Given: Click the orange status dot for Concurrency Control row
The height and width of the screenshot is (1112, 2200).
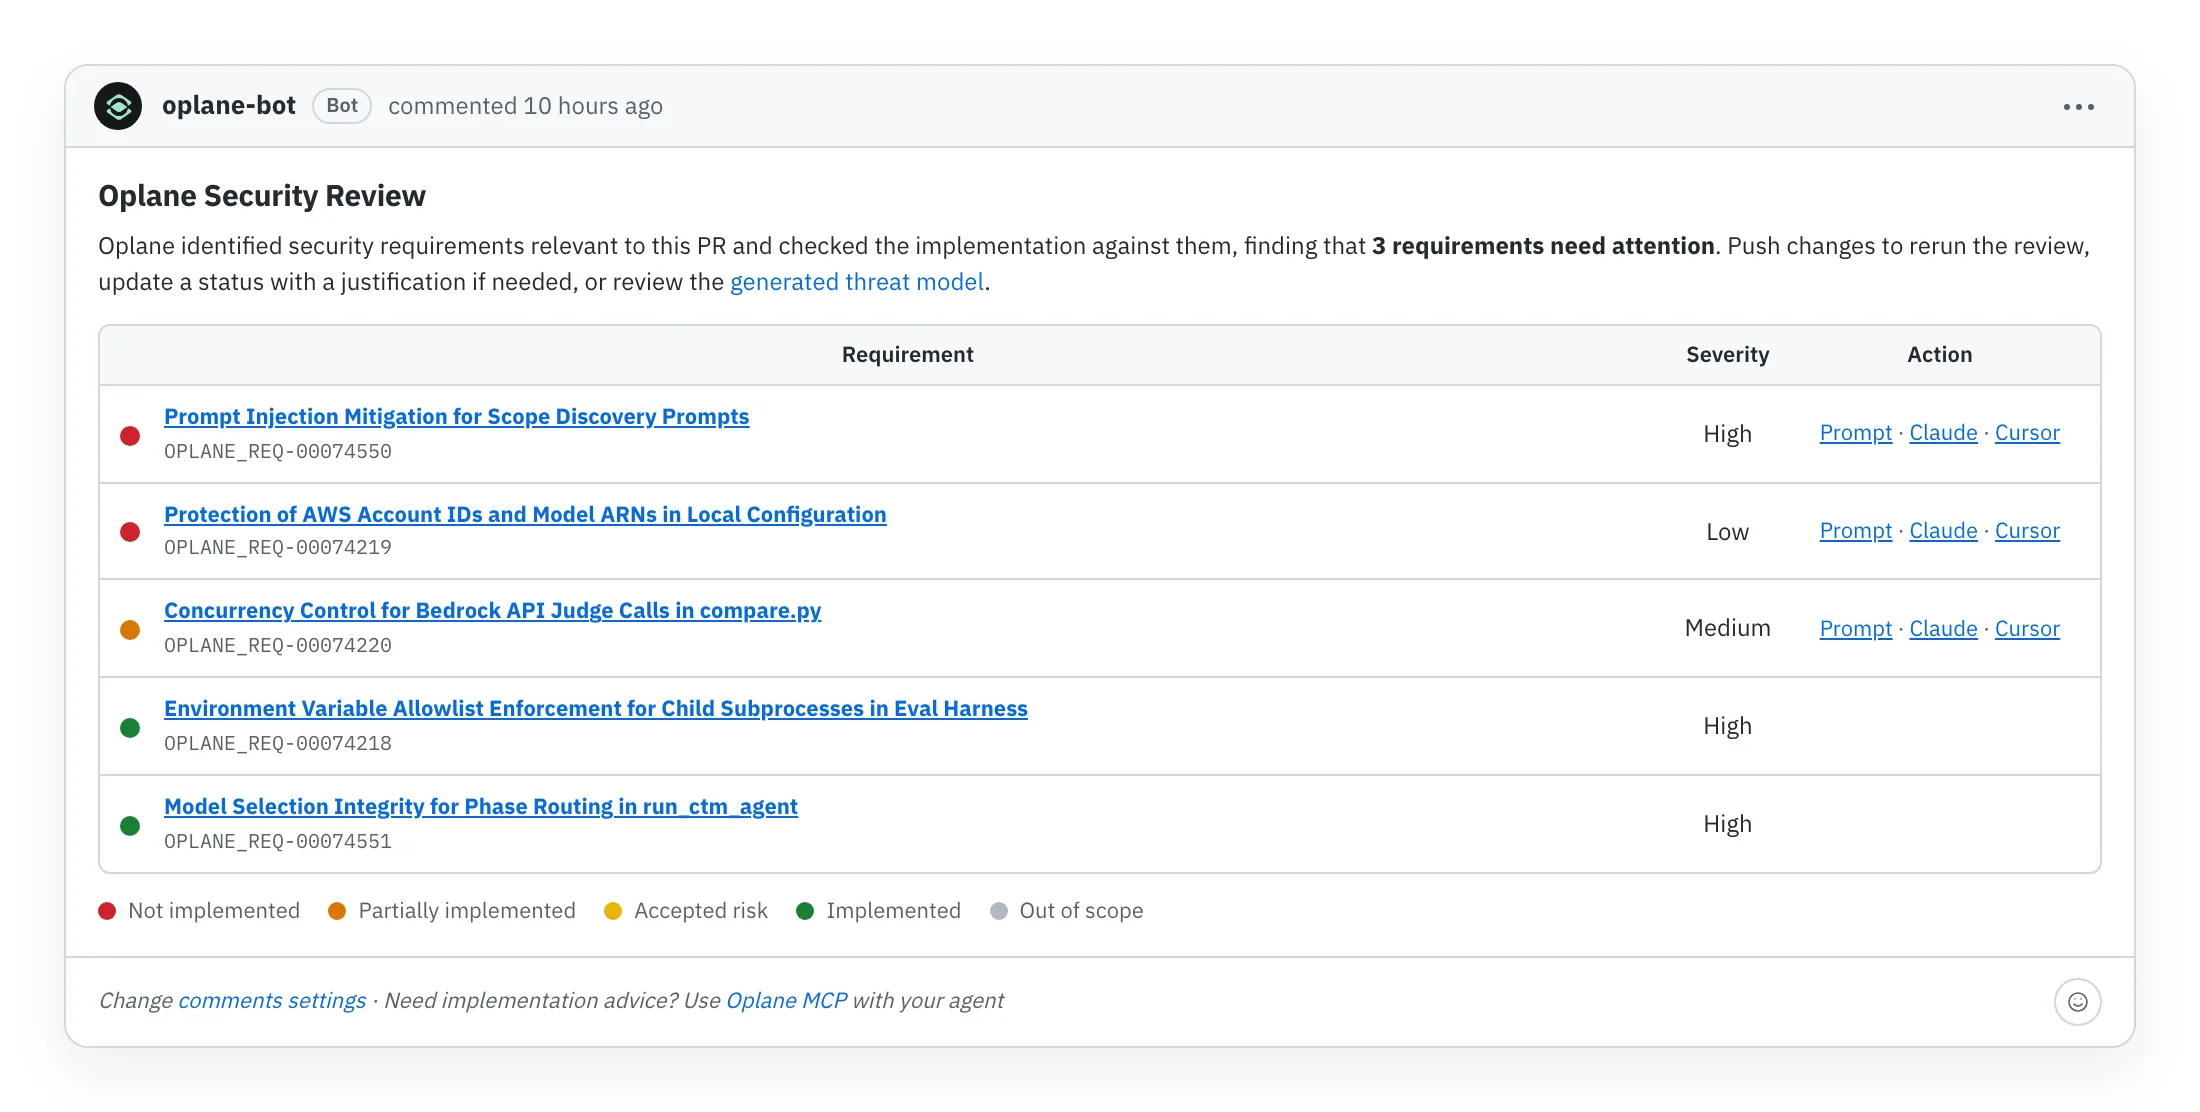Looking at the screenshot, I should 130,630.
